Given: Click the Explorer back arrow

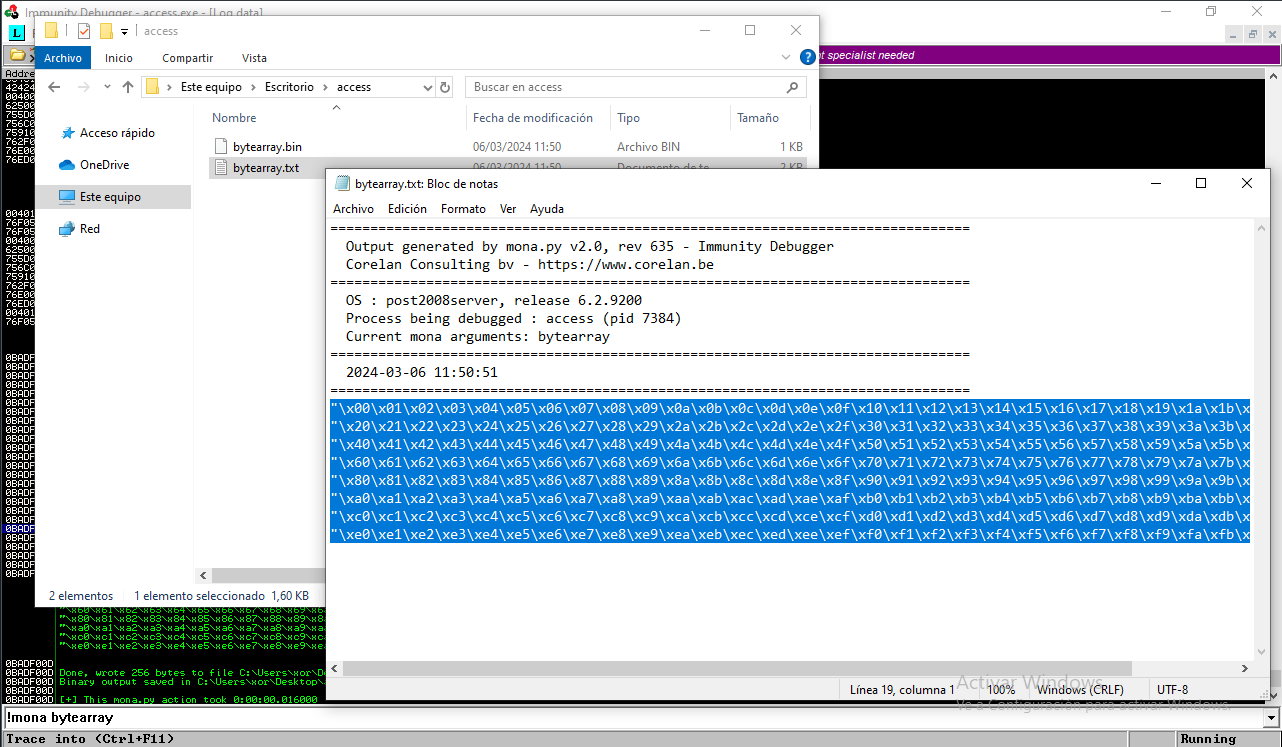Looking at the screenshot, I should pos(54,87).
